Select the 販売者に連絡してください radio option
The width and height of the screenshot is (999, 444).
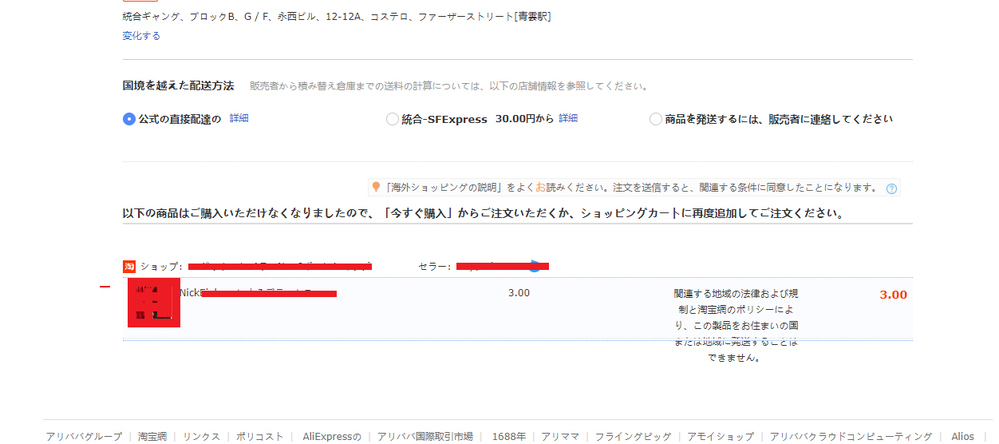655,119
